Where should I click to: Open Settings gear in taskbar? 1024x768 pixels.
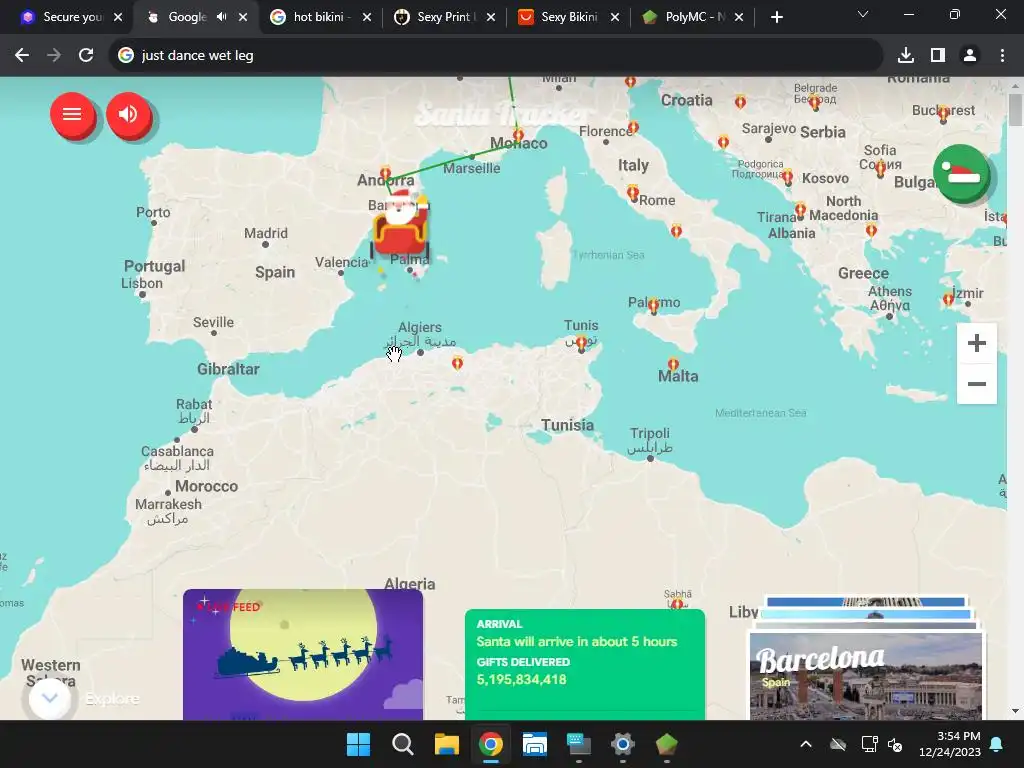pyautogui.click(x=622, y=744)
